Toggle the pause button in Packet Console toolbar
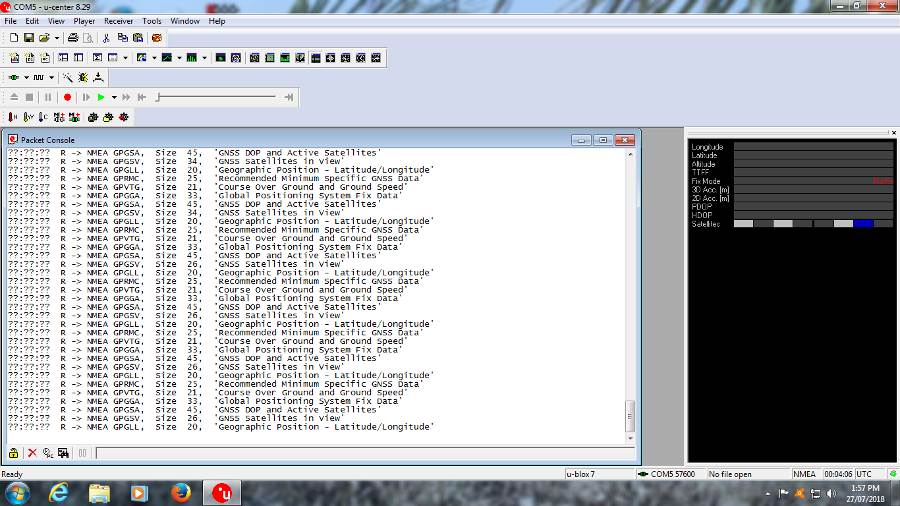This screenshot has height=506, width=900. (82, 453)
